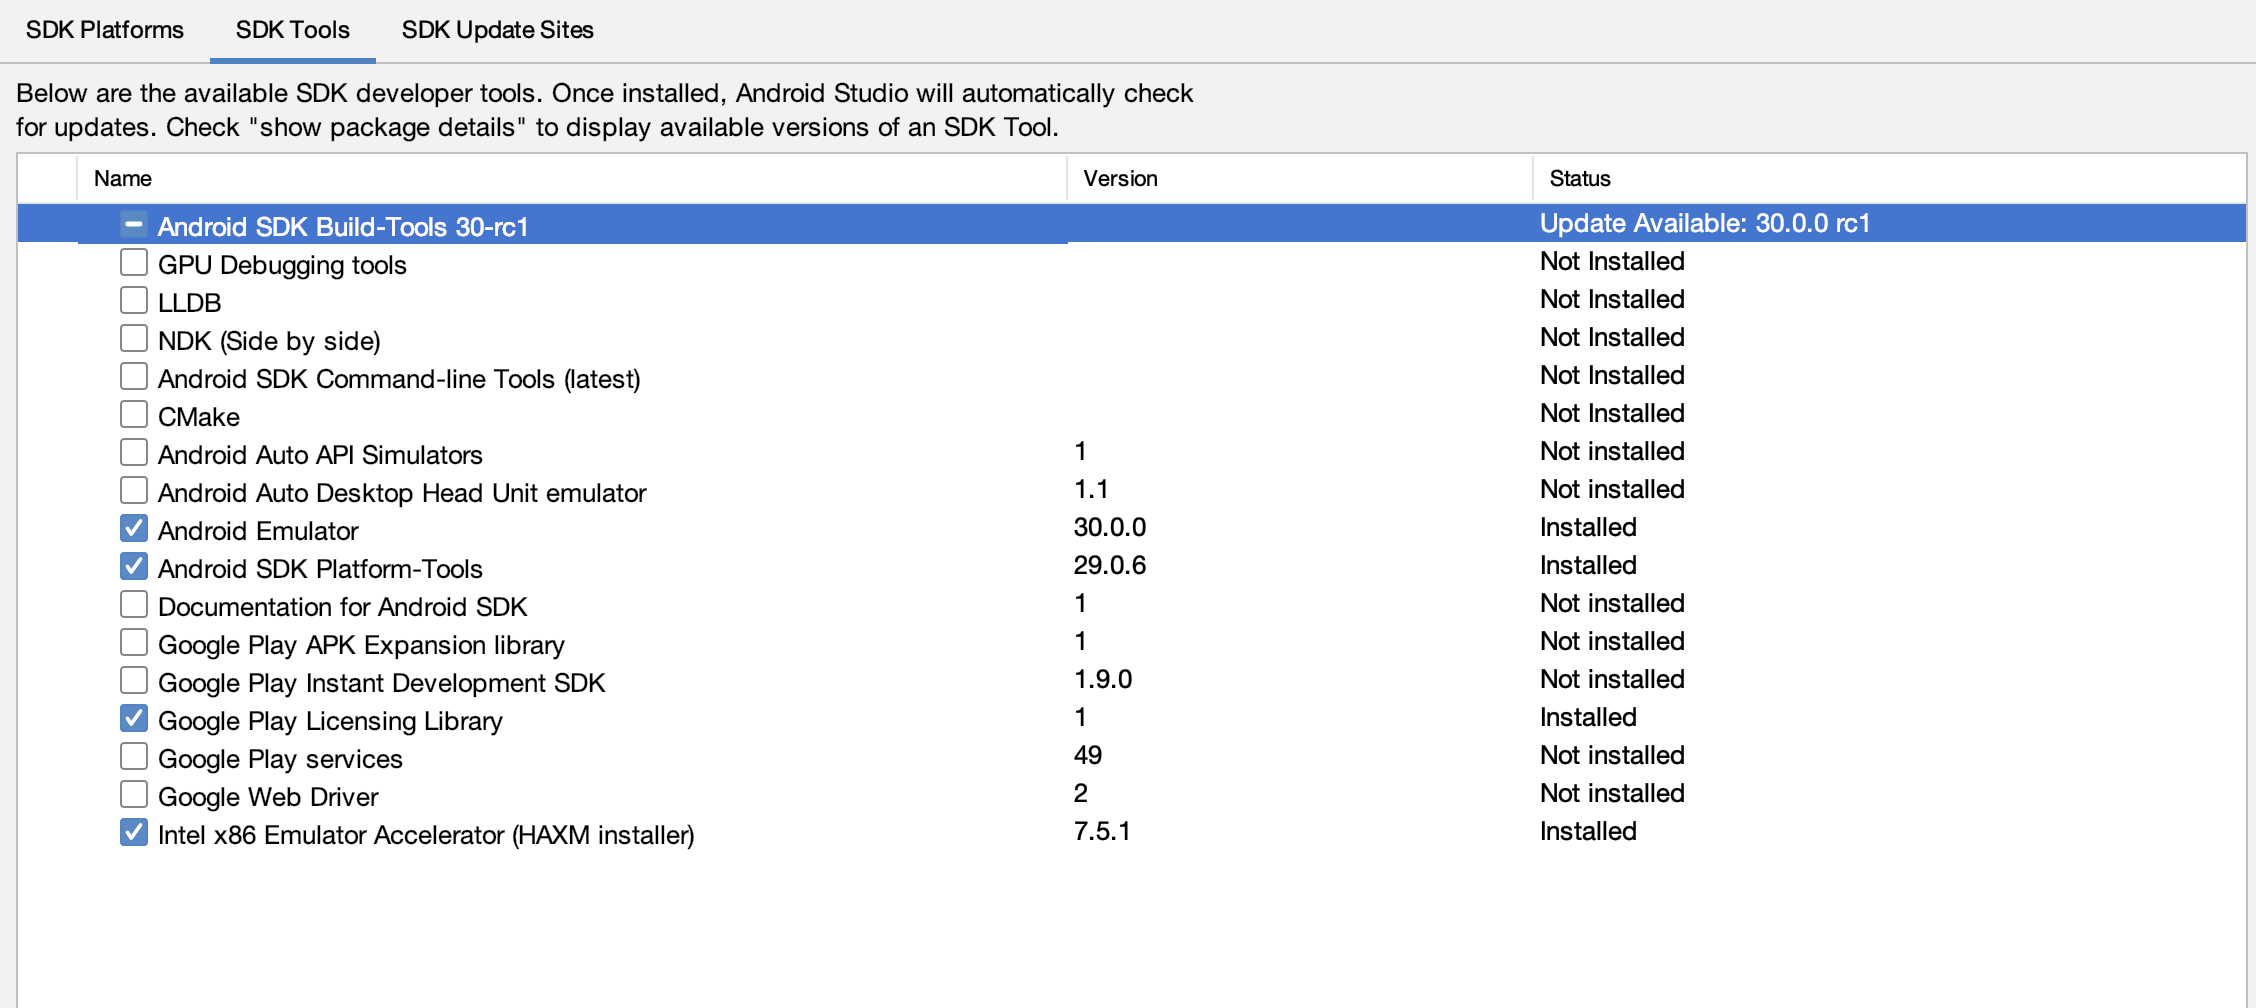Image resolution: width=2256 pixels, height=1008 pixels.
Task: Enable the LLDB checkbox
Action: pyautogui.click(x=134, y=300)
